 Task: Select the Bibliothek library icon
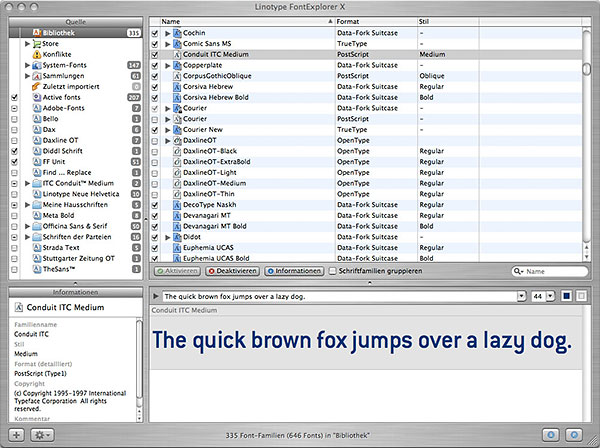(x=37, y=33)
